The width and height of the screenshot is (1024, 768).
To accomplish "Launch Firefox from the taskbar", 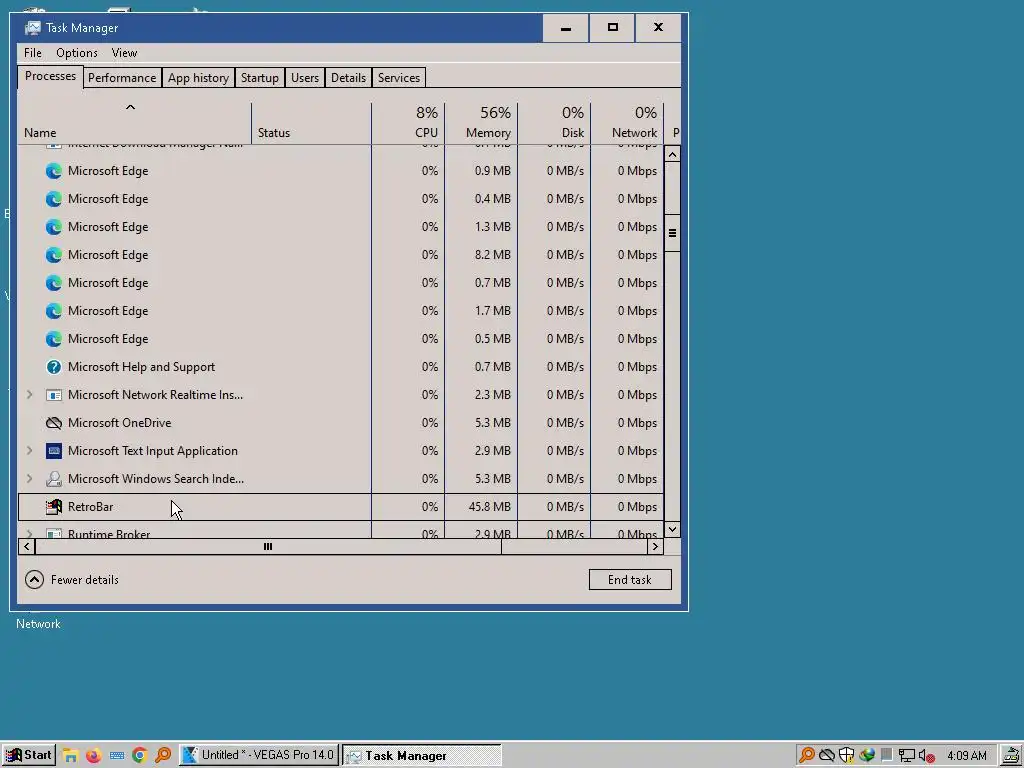I will (93, 756).
